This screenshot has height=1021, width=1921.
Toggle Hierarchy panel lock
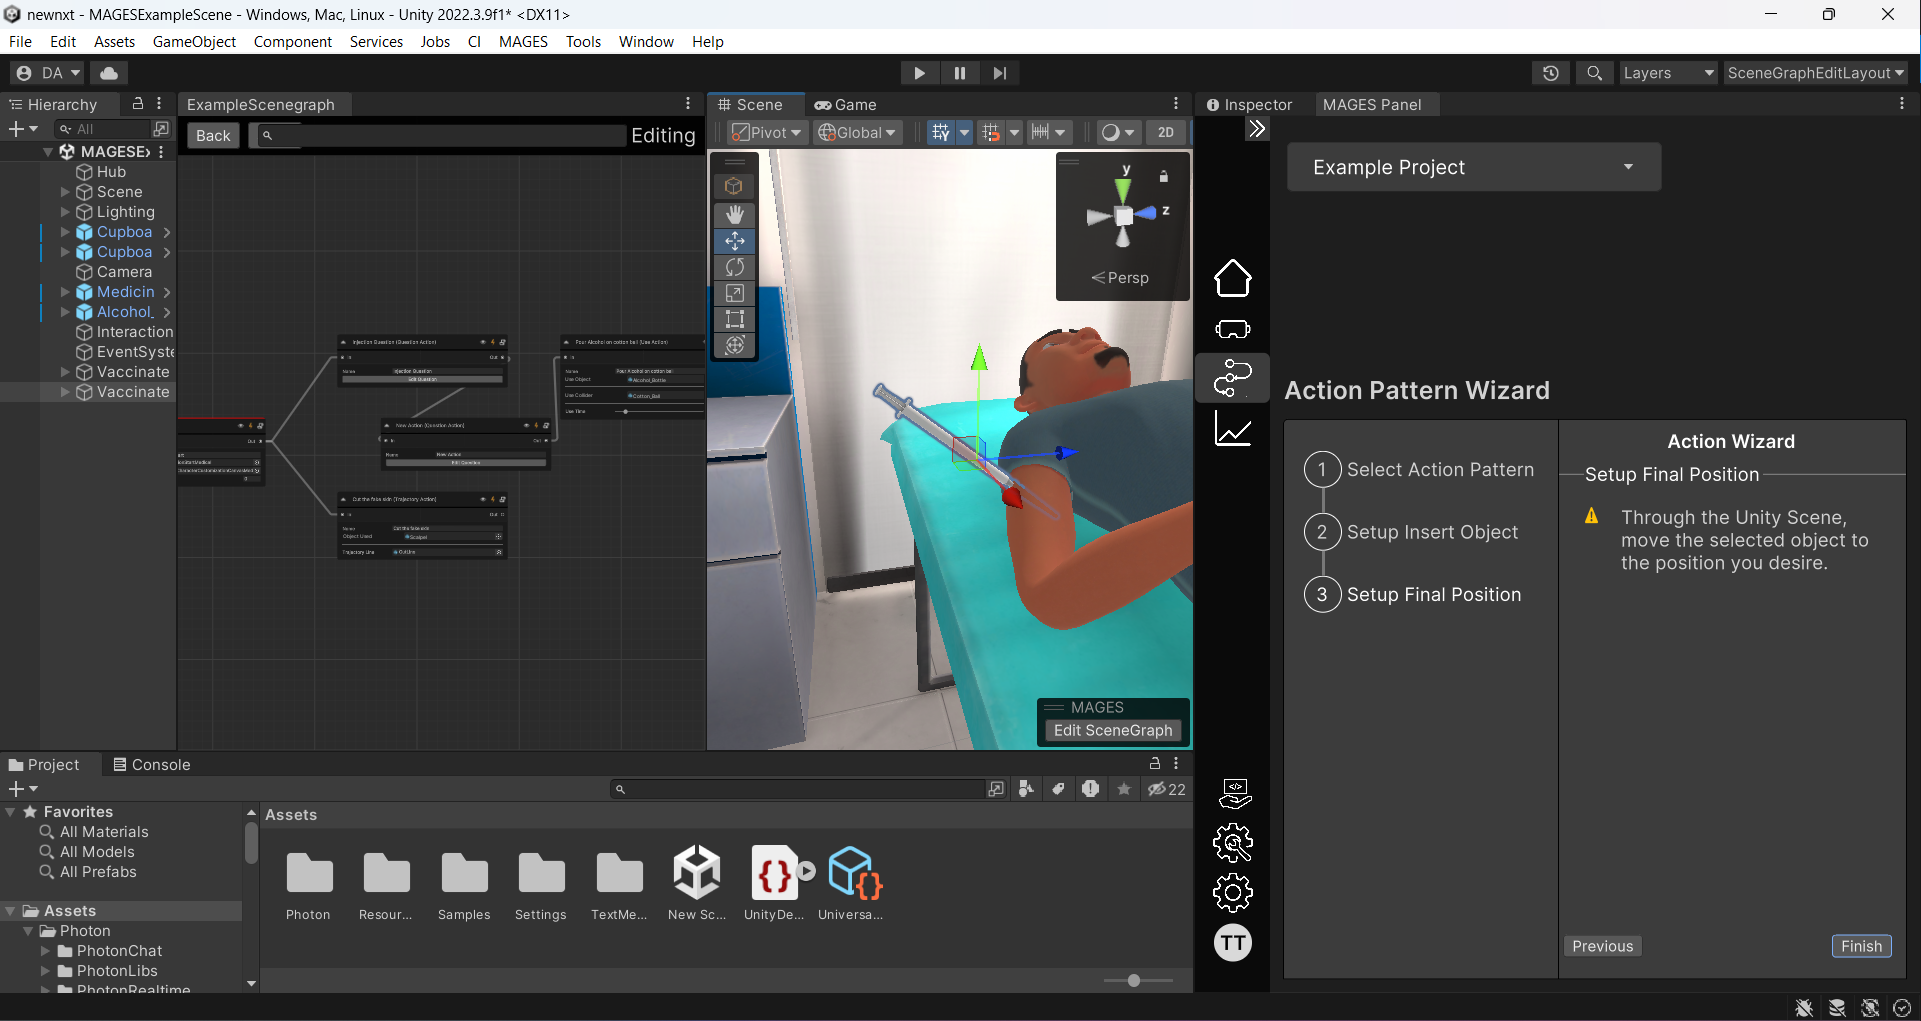coord(138,103)
